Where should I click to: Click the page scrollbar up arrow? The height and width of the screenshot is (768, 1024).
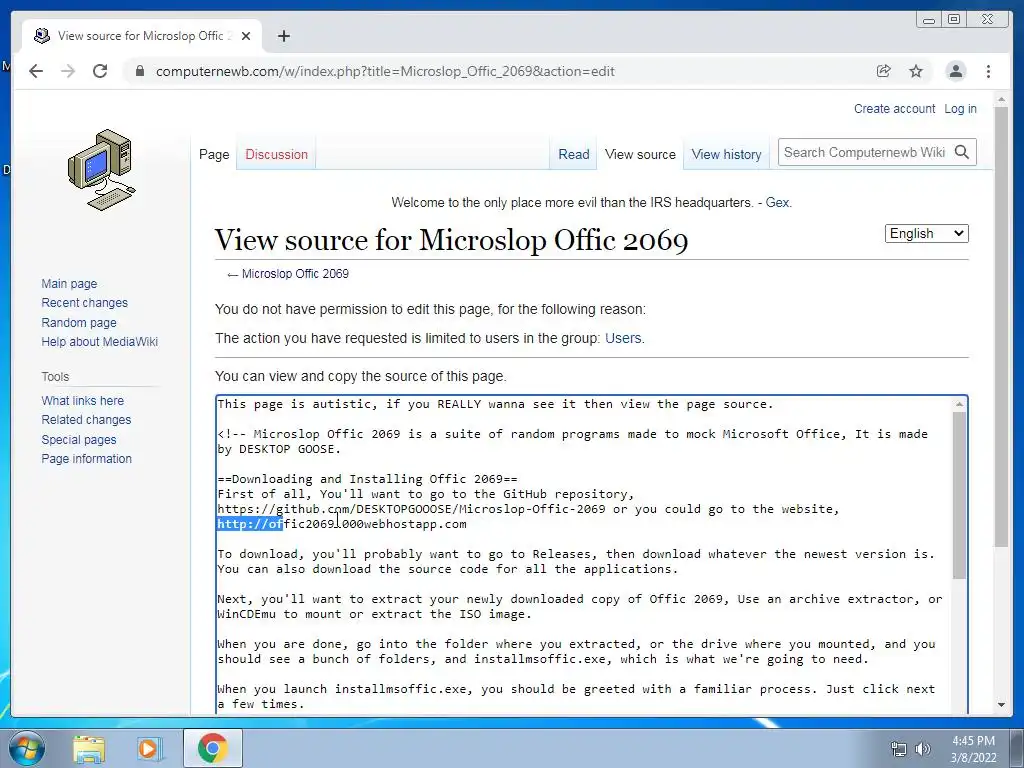click(x=1001, y=99)
